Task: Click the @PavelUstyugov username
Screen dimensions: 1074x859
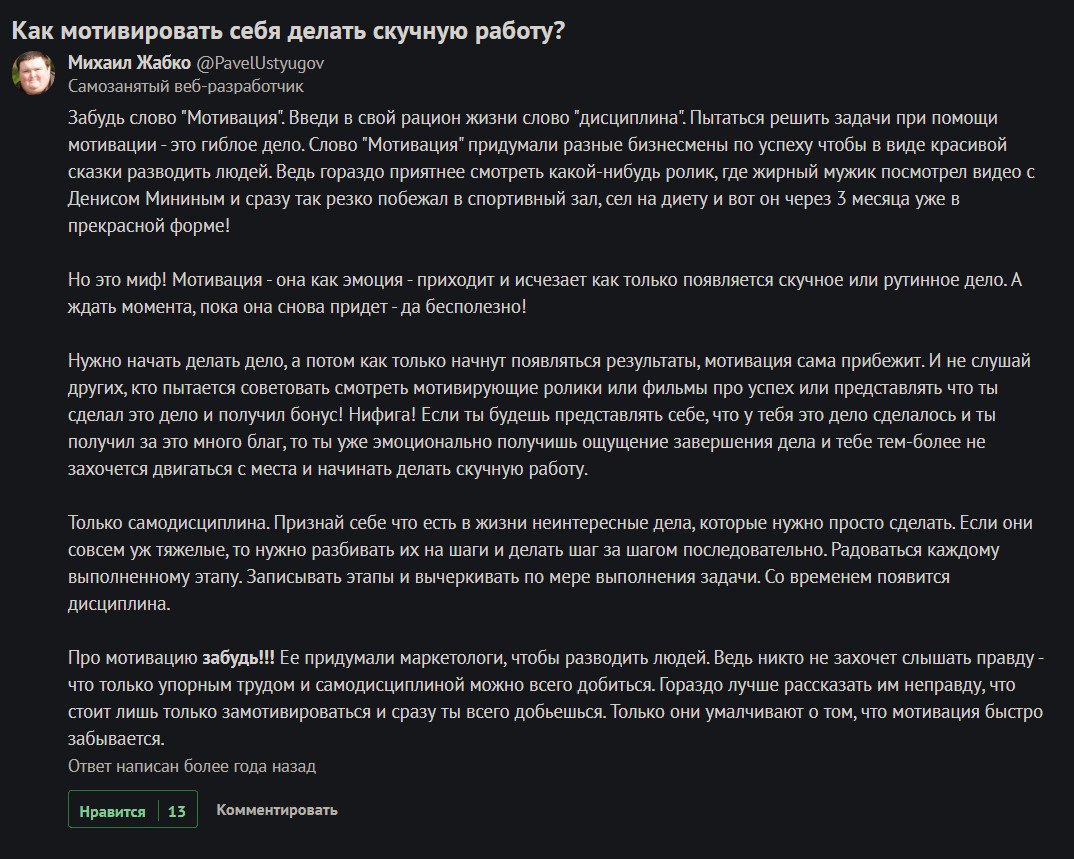Action: click(x=260, y=63)
